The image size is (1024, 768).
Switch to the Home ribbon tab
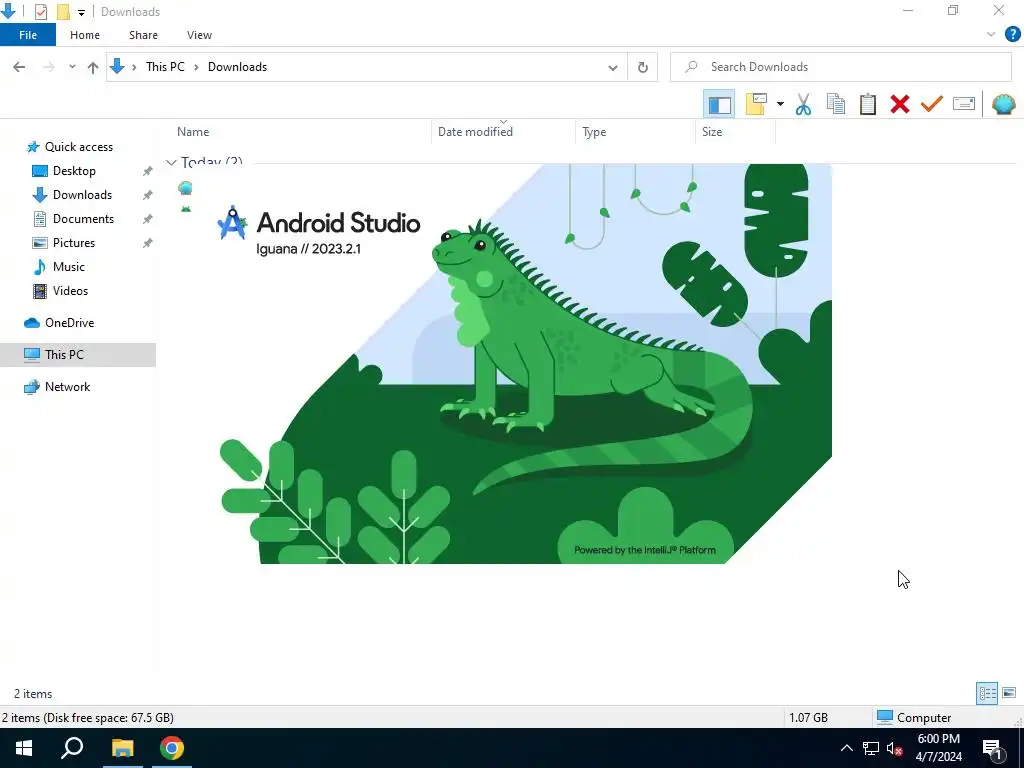(x=85, y=35)
